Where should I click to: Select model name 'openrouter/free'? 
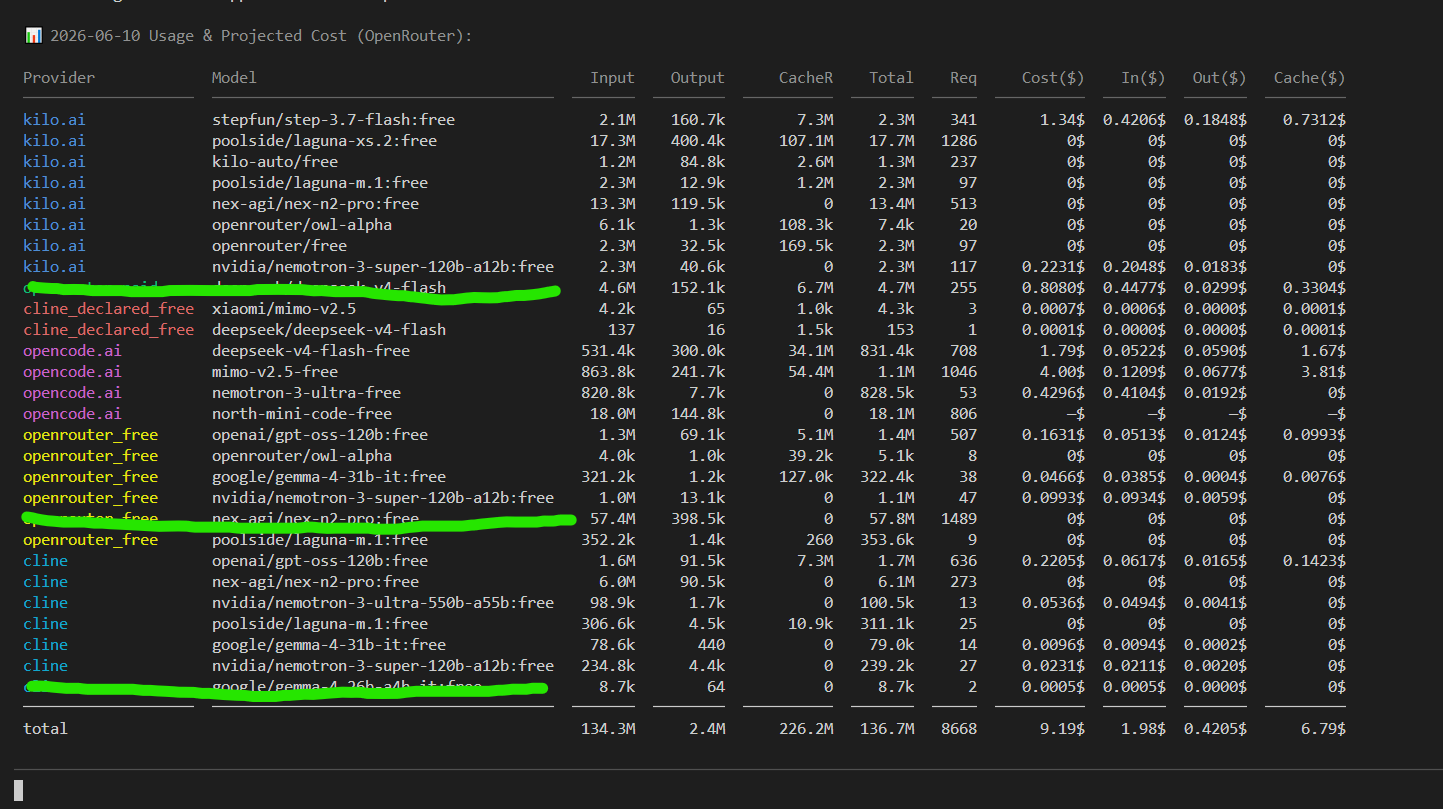point(279,246)
